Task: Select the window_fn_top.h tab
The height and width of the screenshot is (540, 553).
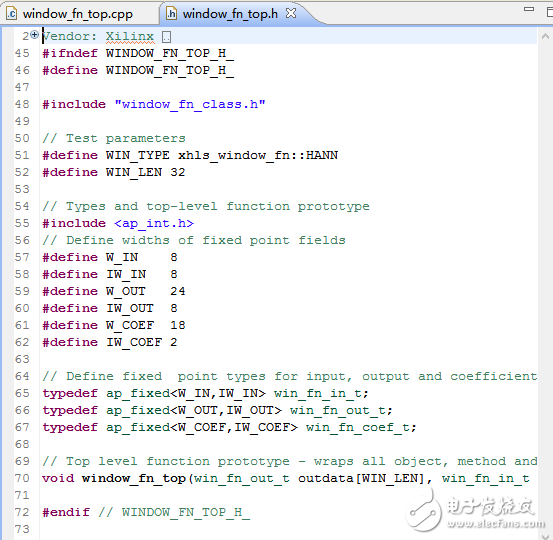Action: point(230,14)
